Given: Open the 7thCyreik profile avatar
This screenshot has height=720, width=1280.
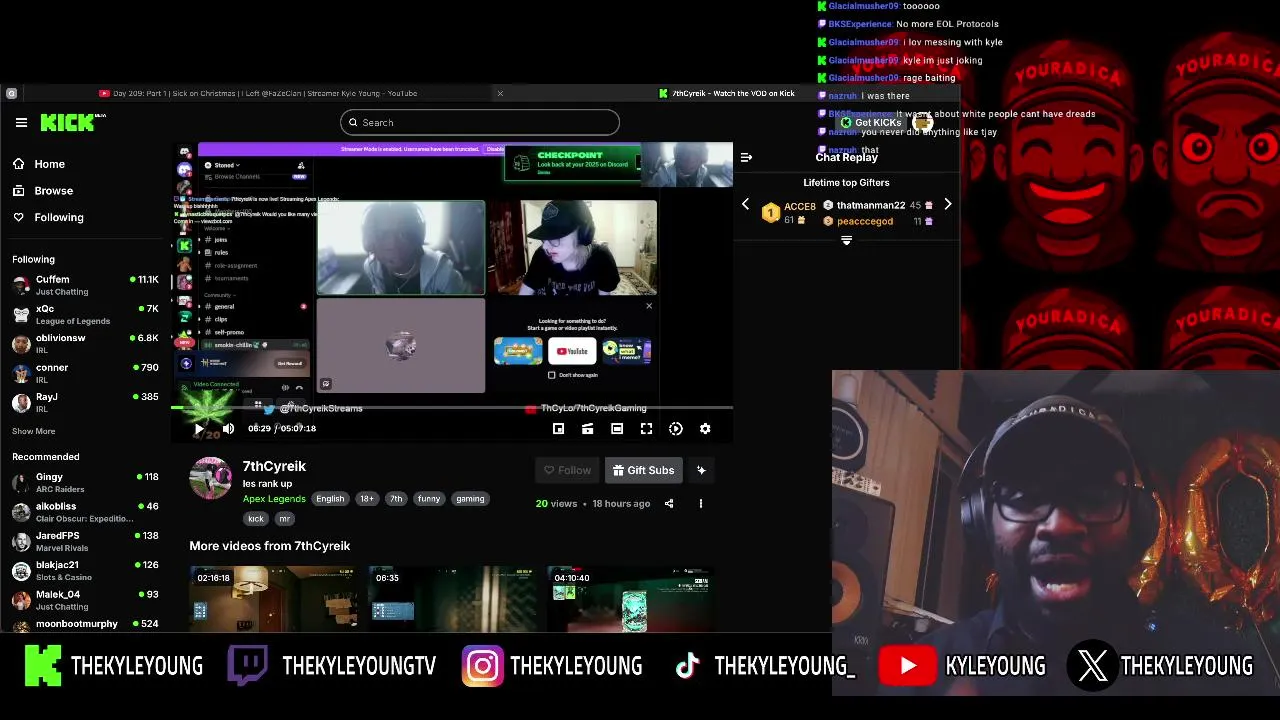Looking at the screenshot, I should point(211,478).
